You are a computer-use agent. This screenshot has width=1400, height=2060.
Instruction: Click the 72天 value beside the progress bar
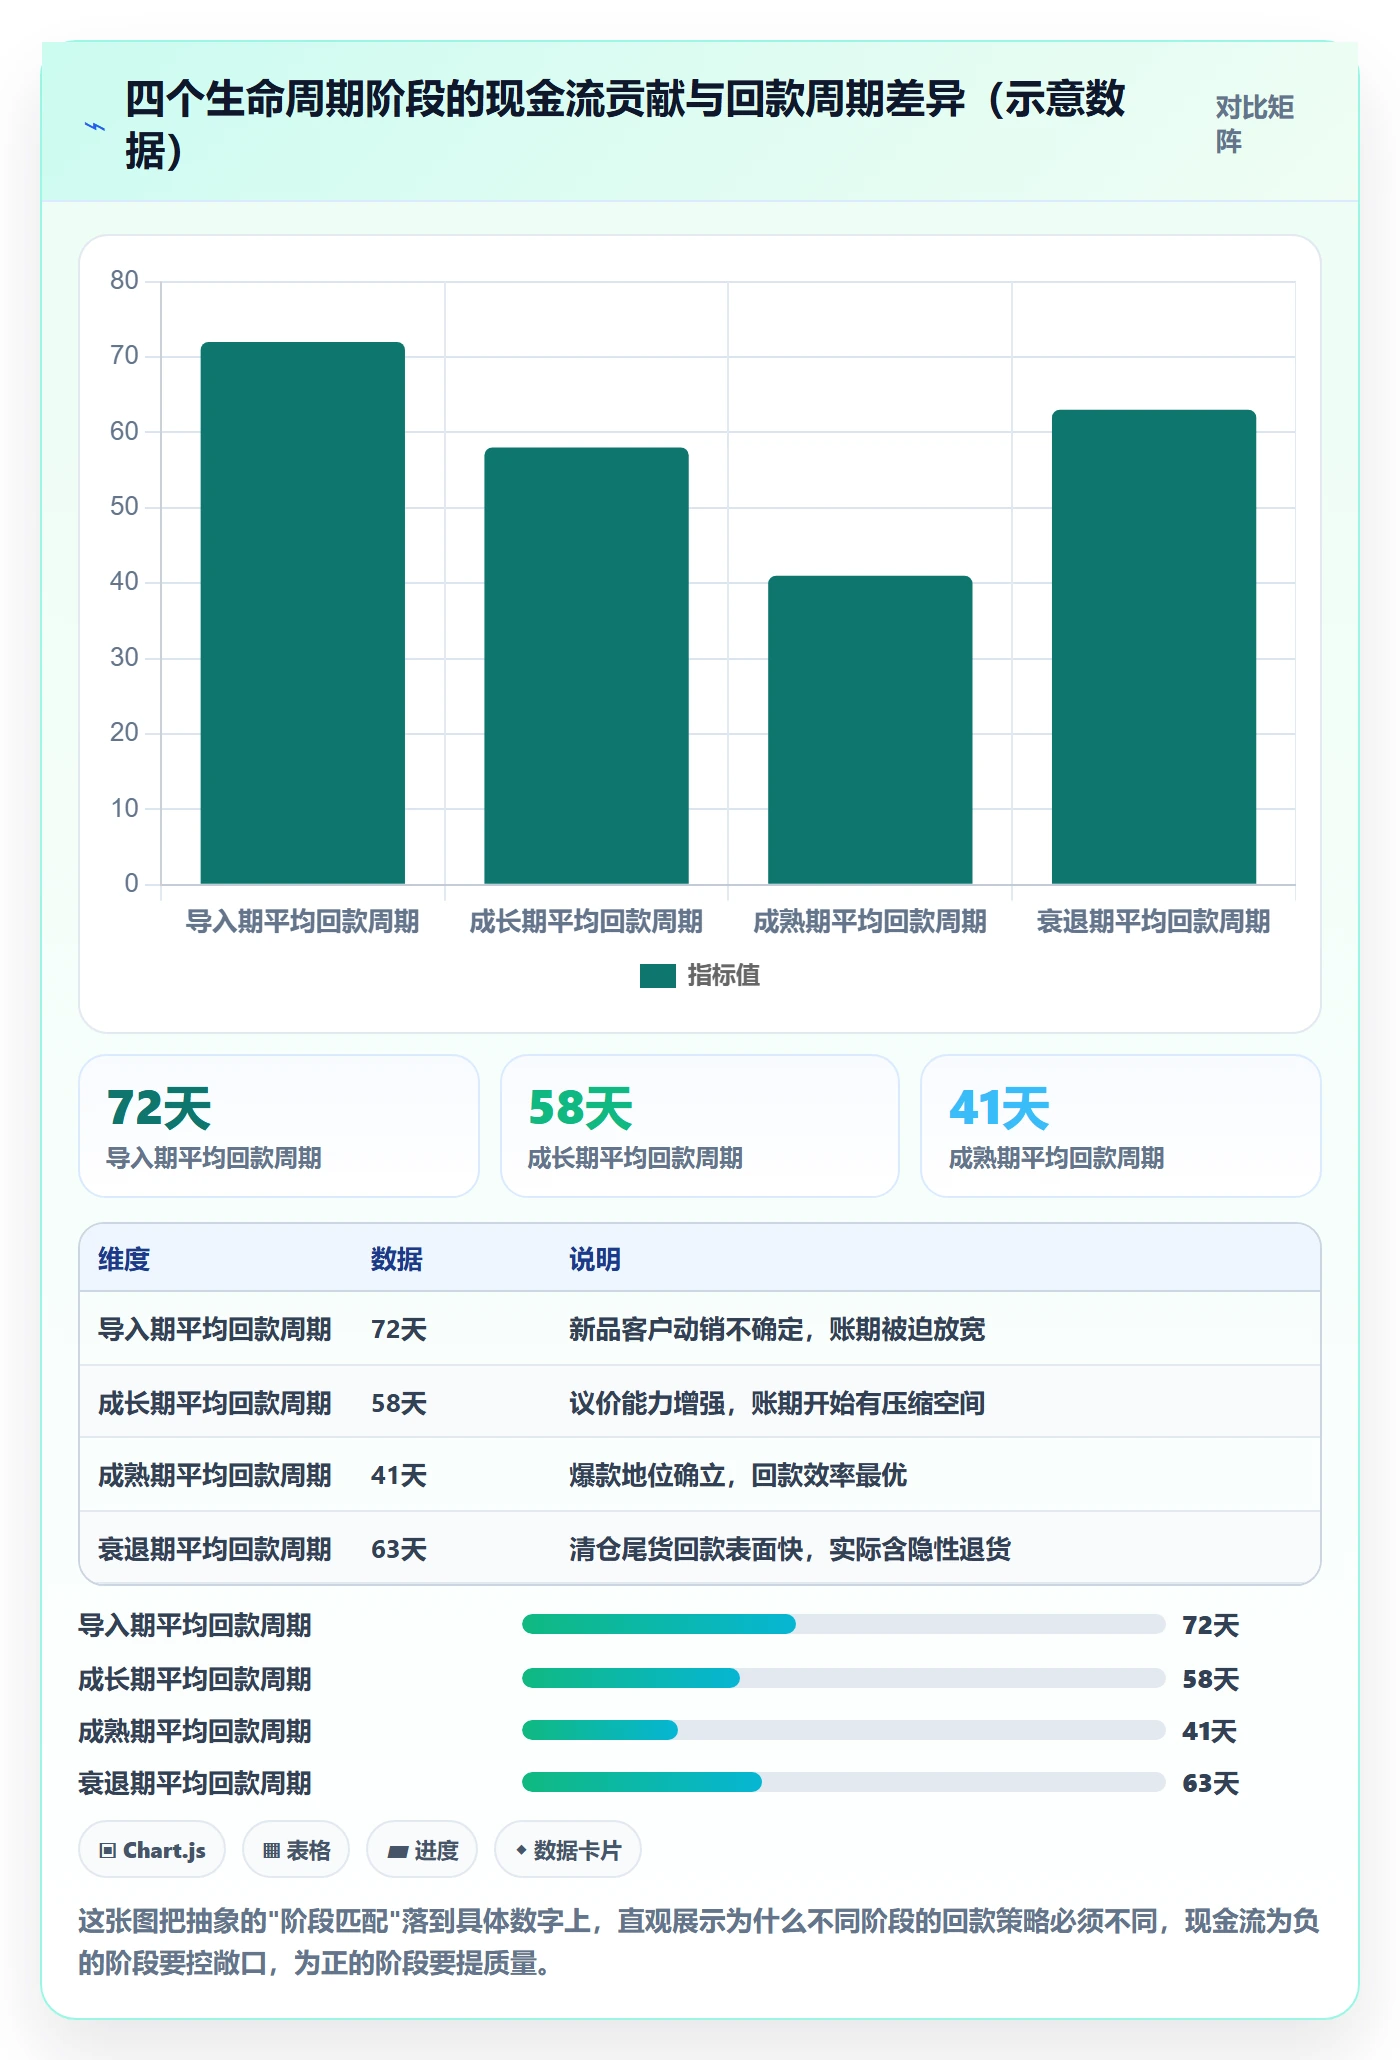pyautogui.click(x=1210, y=1625)
